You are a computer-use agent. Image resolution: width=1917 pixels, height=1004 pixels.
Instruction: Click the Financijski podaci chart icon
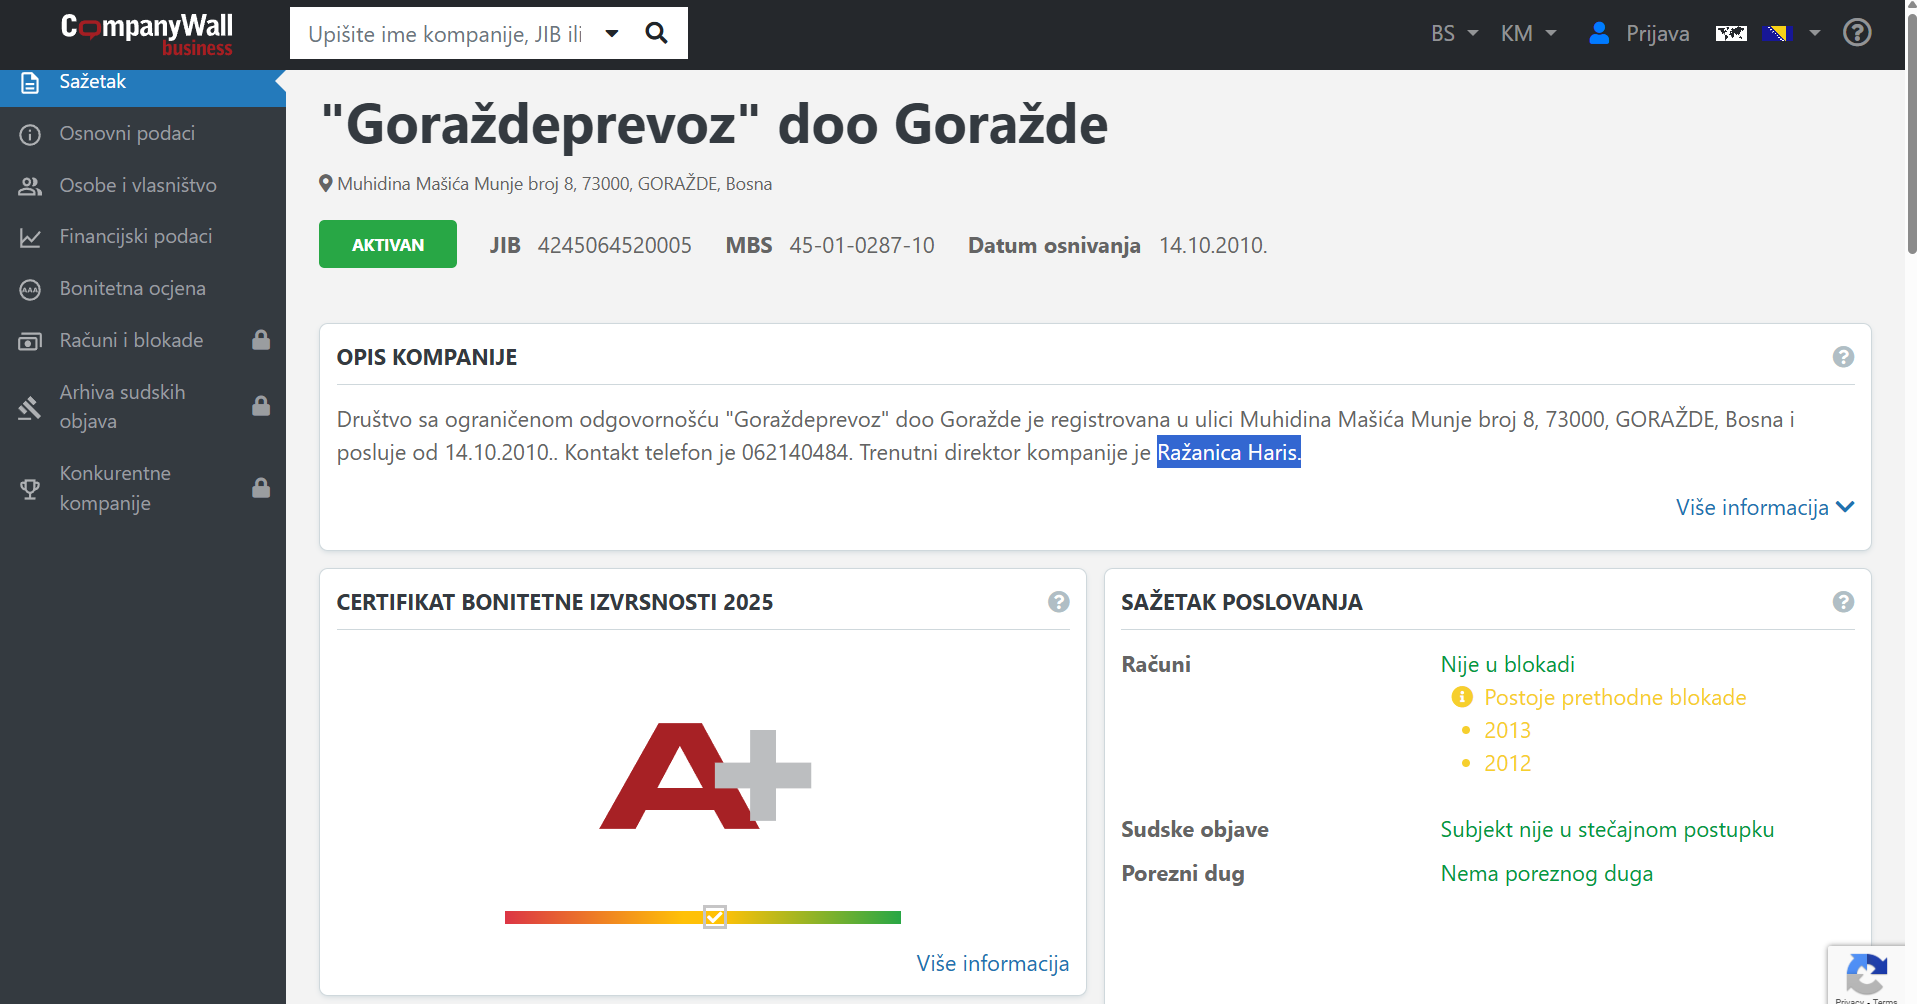coord(30,238)
